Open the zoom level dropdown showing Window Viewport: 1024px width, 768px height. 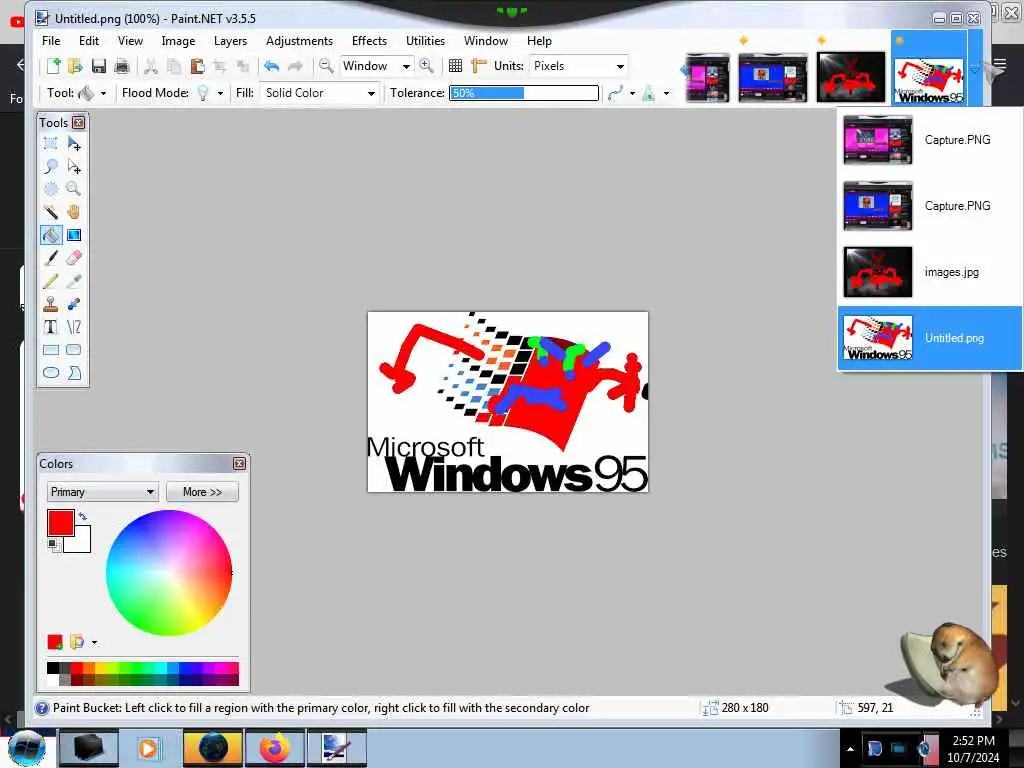(x=377, y=66)
